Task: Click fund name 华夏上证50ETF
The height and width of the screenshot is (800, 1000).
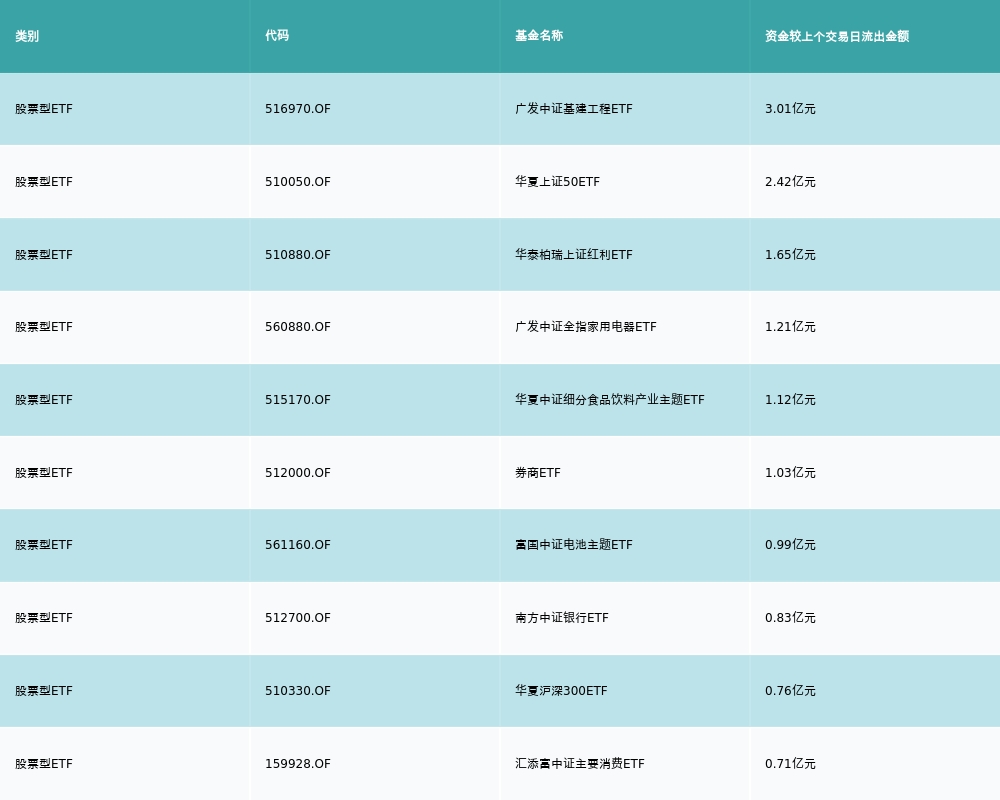Action: tap(557, 182)
